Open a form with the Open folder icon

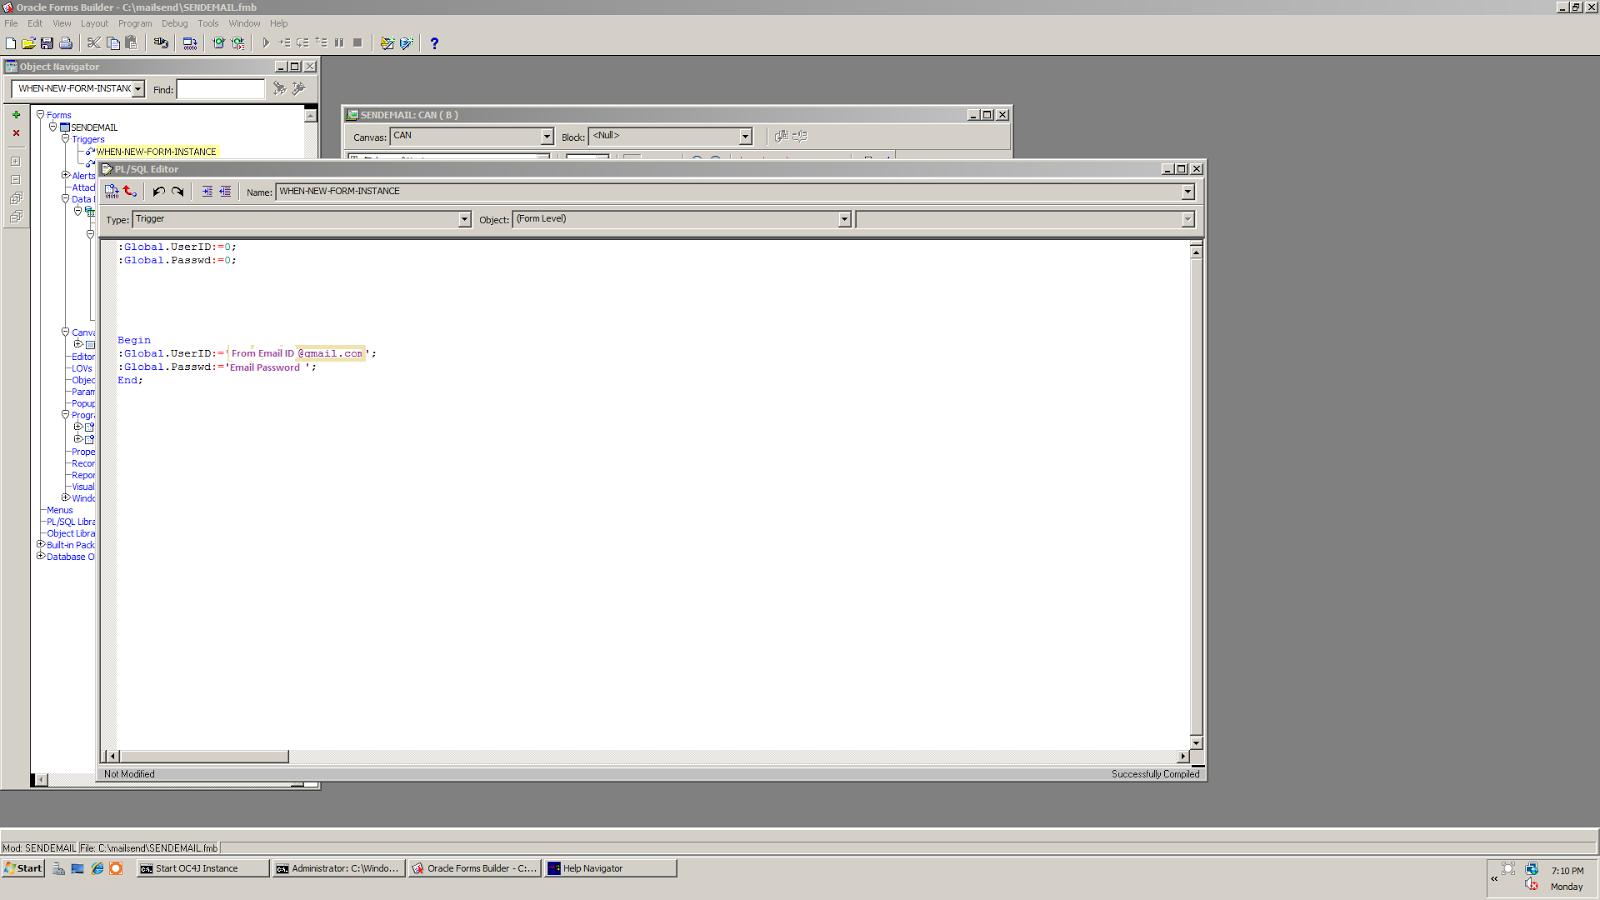point(27,42)
